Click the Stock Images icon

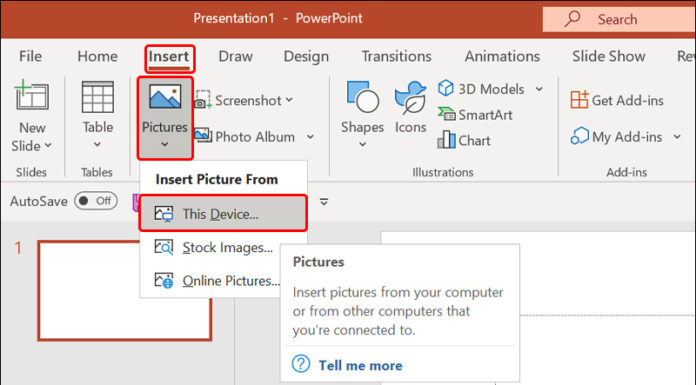(x=164, y=247)
